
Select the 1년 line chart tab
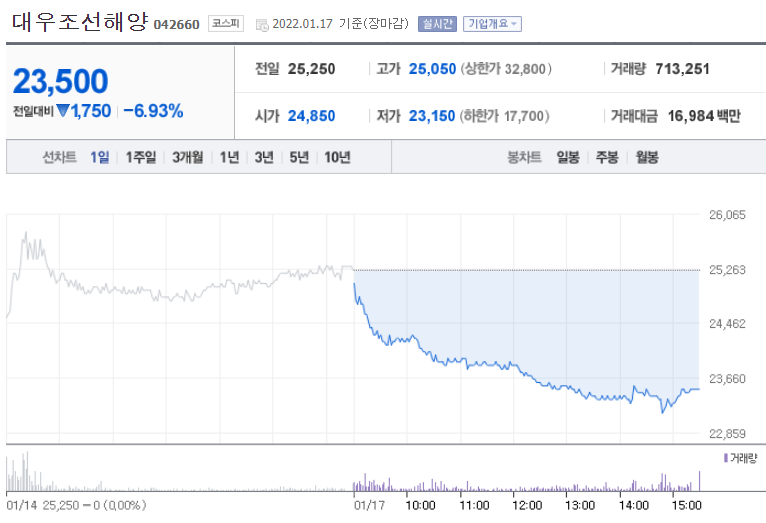pyautogui.click(x=229, y=157)
